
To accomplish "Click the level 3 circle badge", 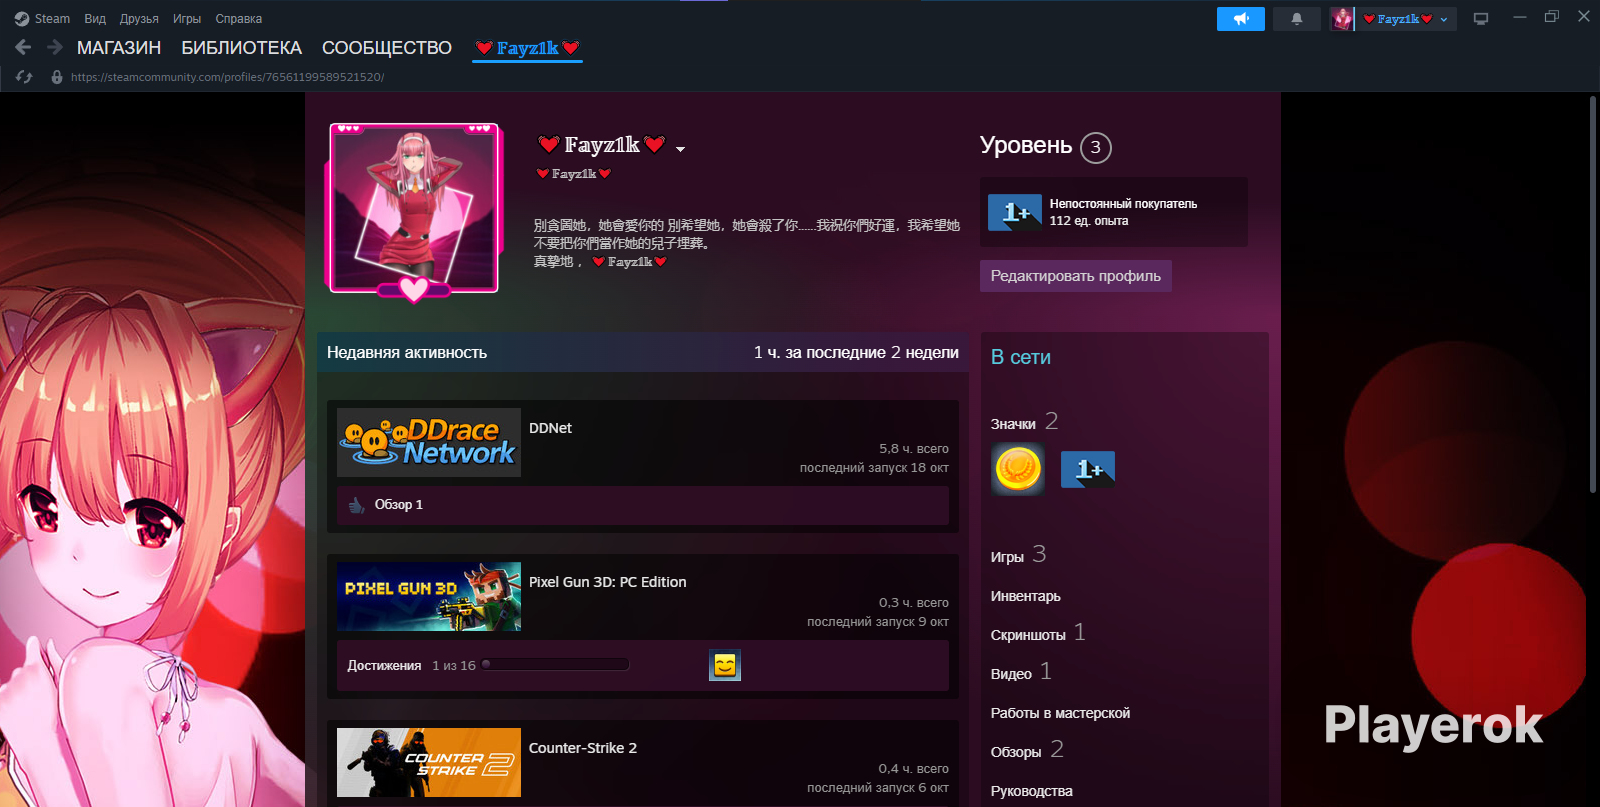I will click(x=1096, y=148).
